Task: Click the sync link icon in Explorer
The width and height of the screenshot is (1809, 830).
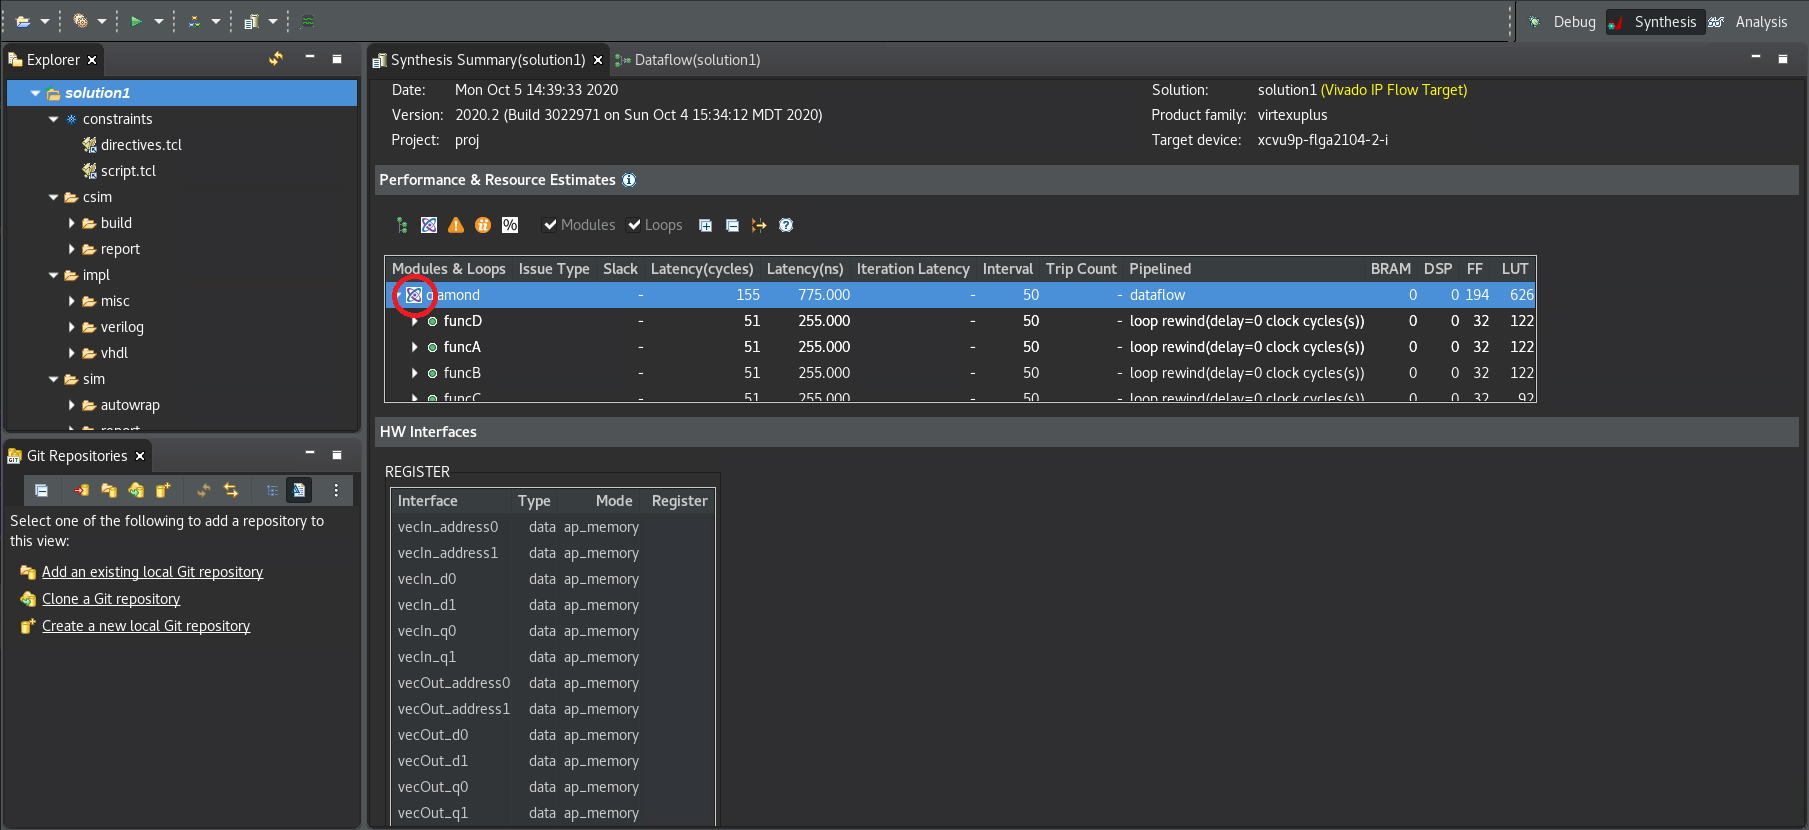Action: coord(276,59)
